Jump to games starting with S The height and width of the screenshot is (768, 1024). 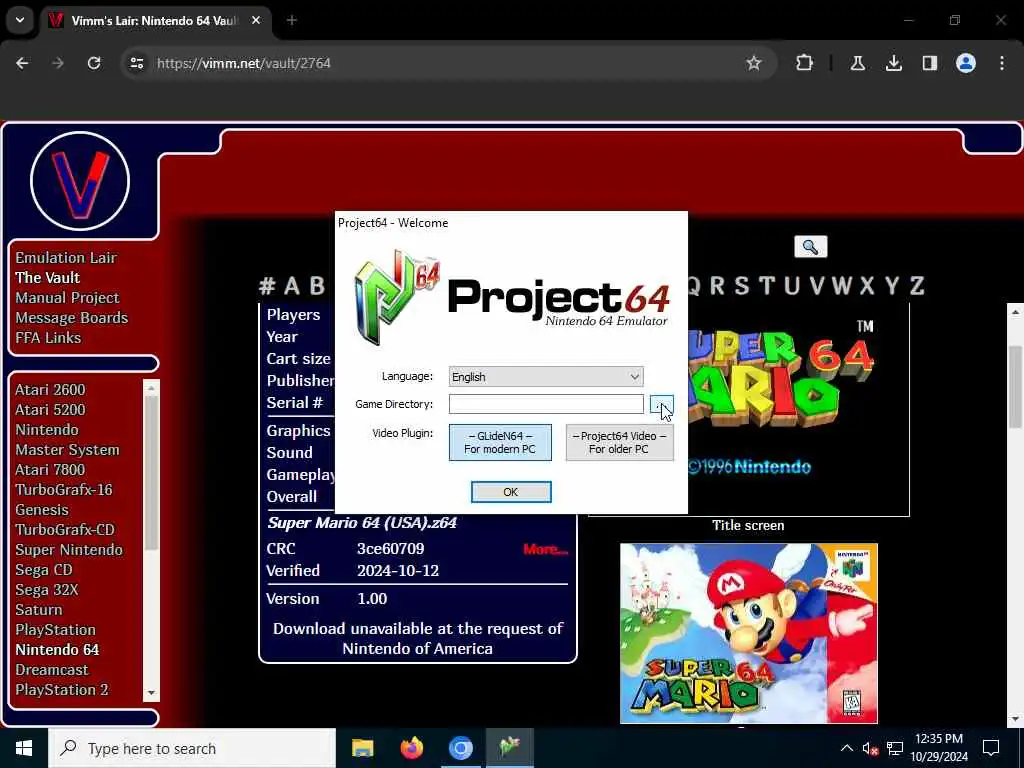pyautogui.click(x=742, y=285)
